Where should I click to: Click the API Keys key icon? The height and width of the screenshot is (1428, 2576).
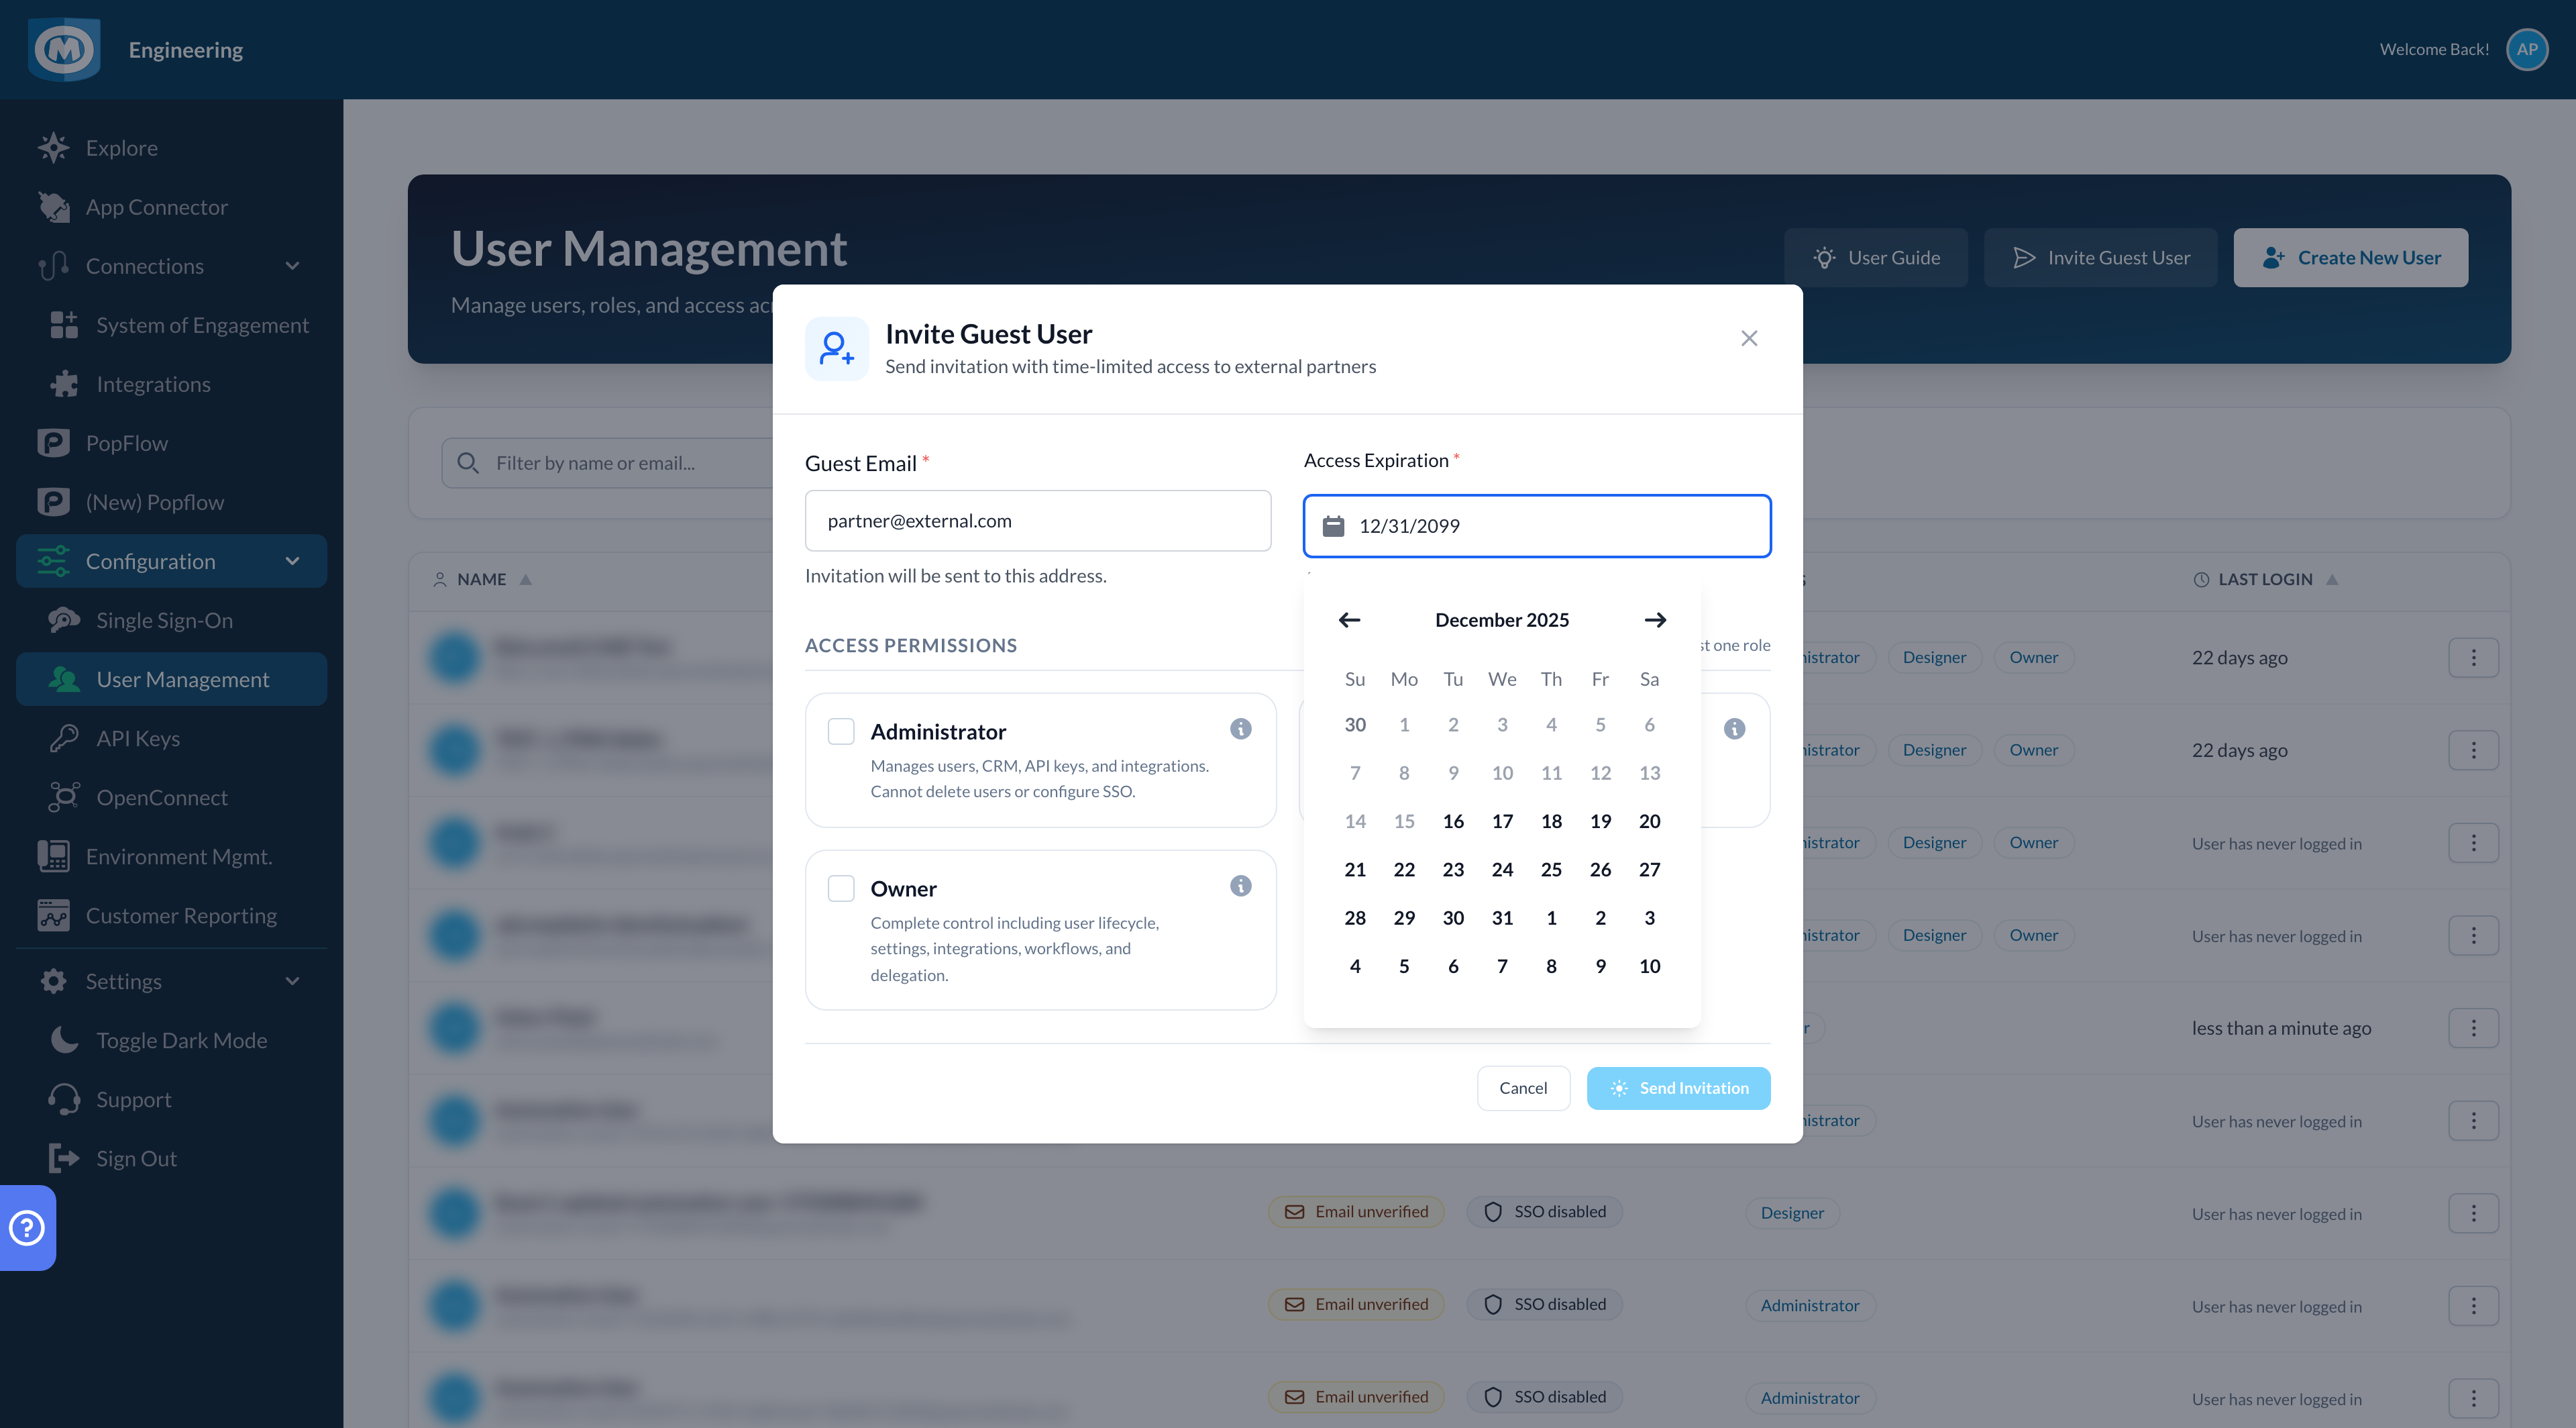click(64, 738)
